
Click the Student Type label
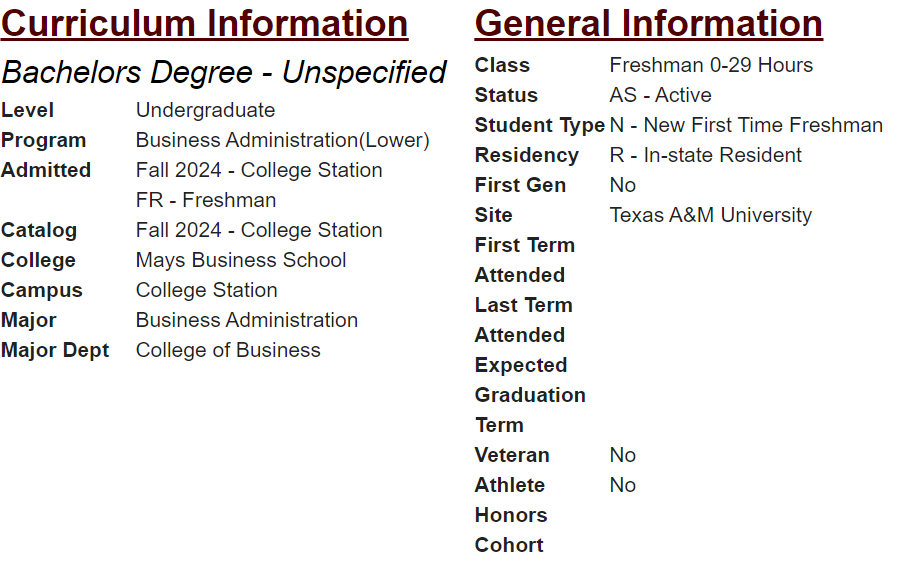coord(540,125)
